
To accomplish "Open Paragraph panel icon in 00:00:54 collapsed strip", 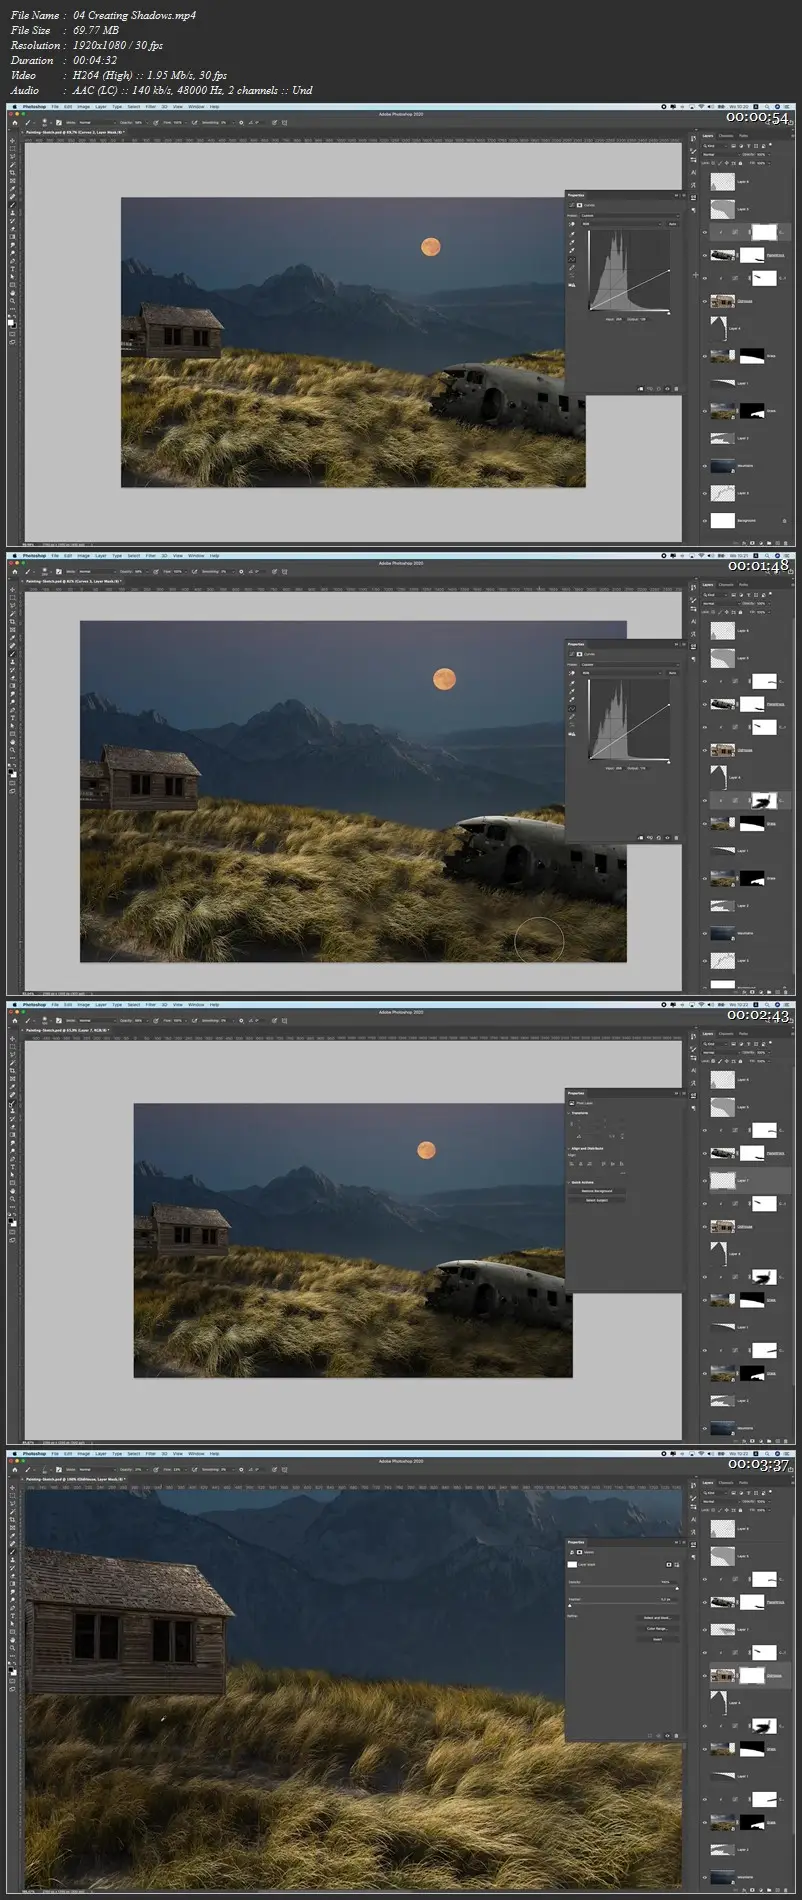I will coord(693,210).
